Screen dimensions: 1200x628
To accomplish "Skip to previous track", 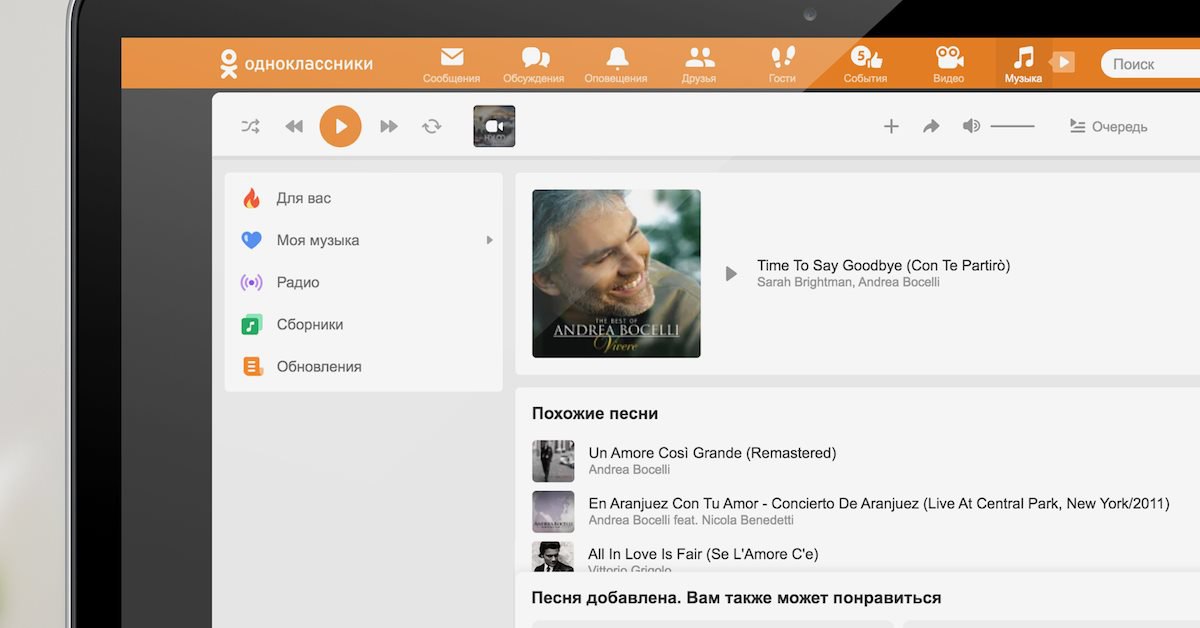I will (294, 126).
